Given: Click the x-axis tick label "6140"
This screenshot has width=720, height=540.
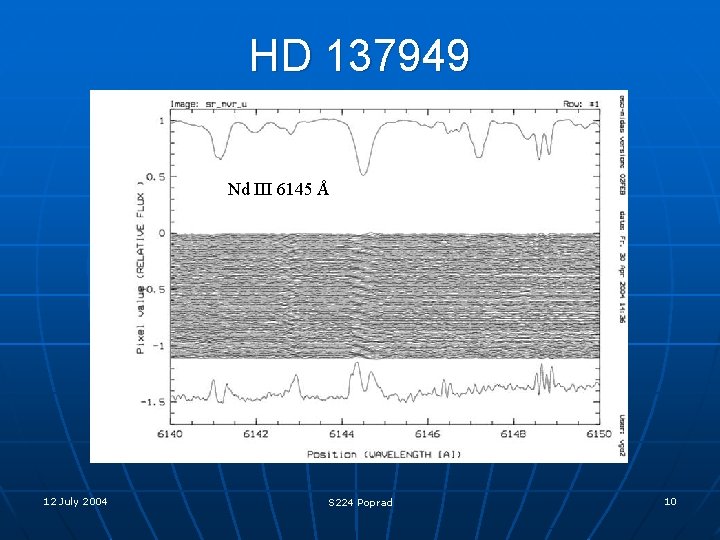Looking at the screenshot, I should point(170,434).
